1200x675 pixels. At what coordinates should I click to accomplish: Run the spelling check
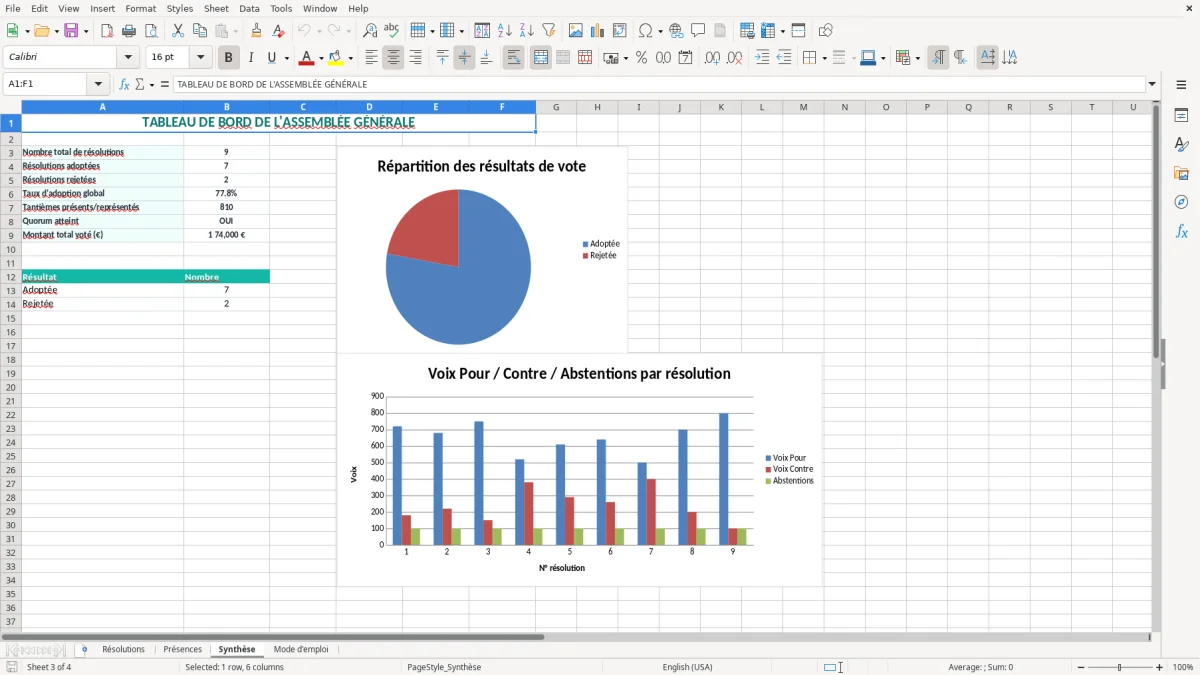tap(392, 31)
